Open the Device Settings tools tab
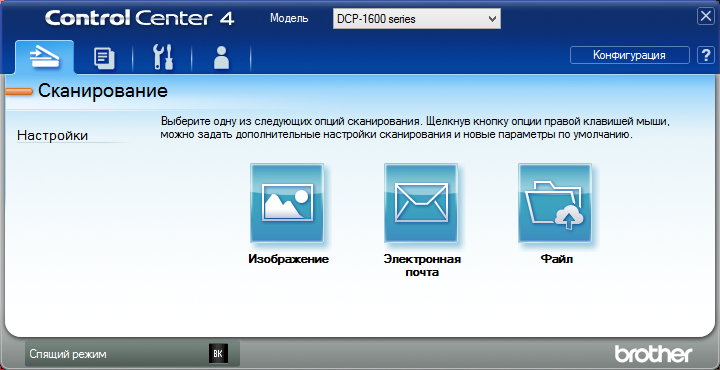This screenshot has width=720, height=370. click(163, 58)
